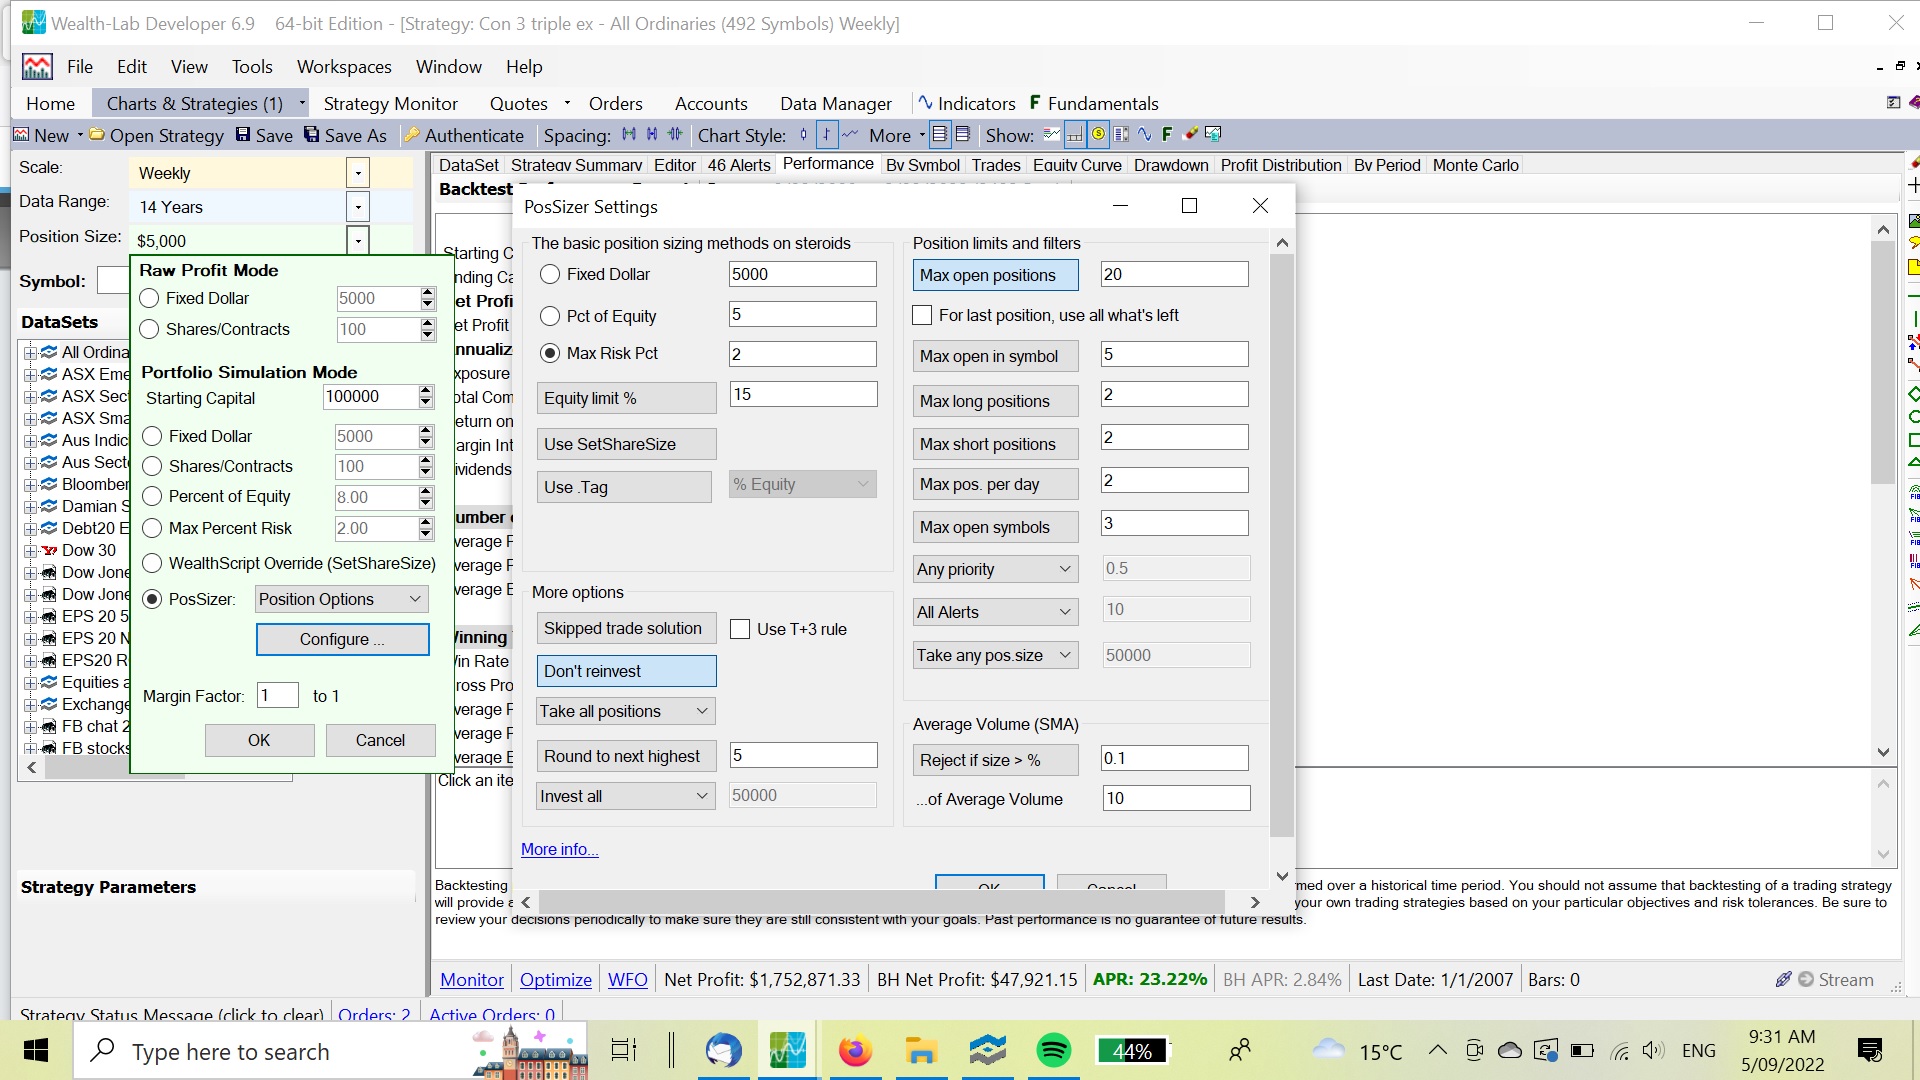Click the Max open positions button
The height and width of the screenshot is (1080, 1920).
coord(995,275)
